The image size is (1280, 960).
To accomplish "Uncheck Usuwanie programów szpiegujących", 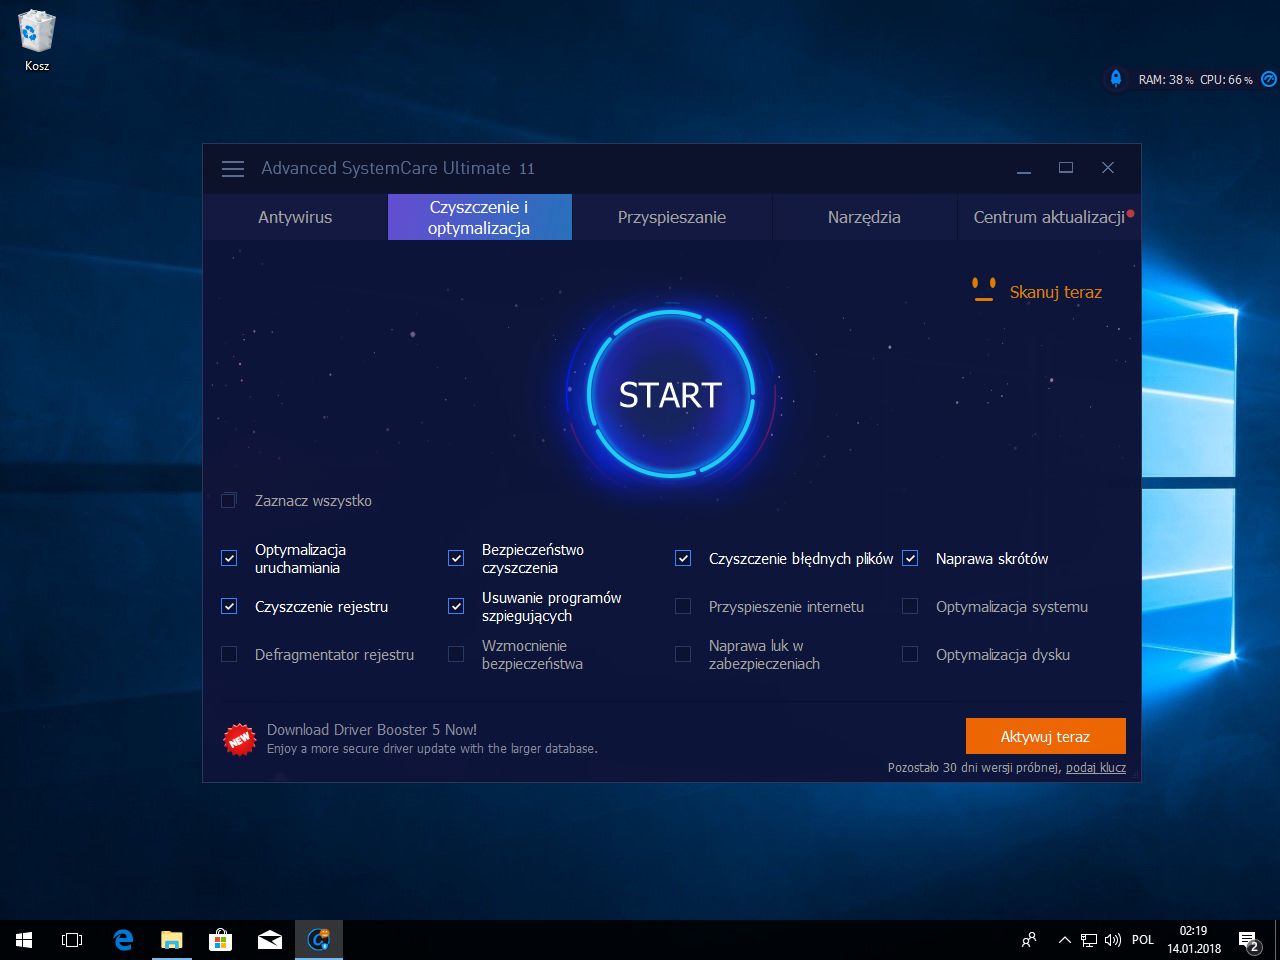I will [456, 606].
